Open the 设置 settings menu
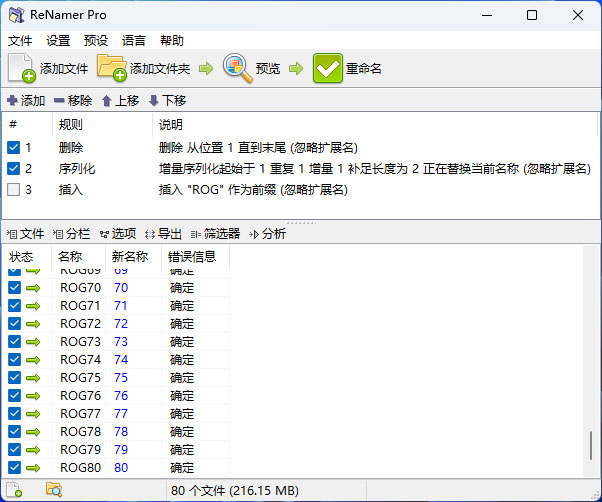602x502 pixels. coord(58,40)
